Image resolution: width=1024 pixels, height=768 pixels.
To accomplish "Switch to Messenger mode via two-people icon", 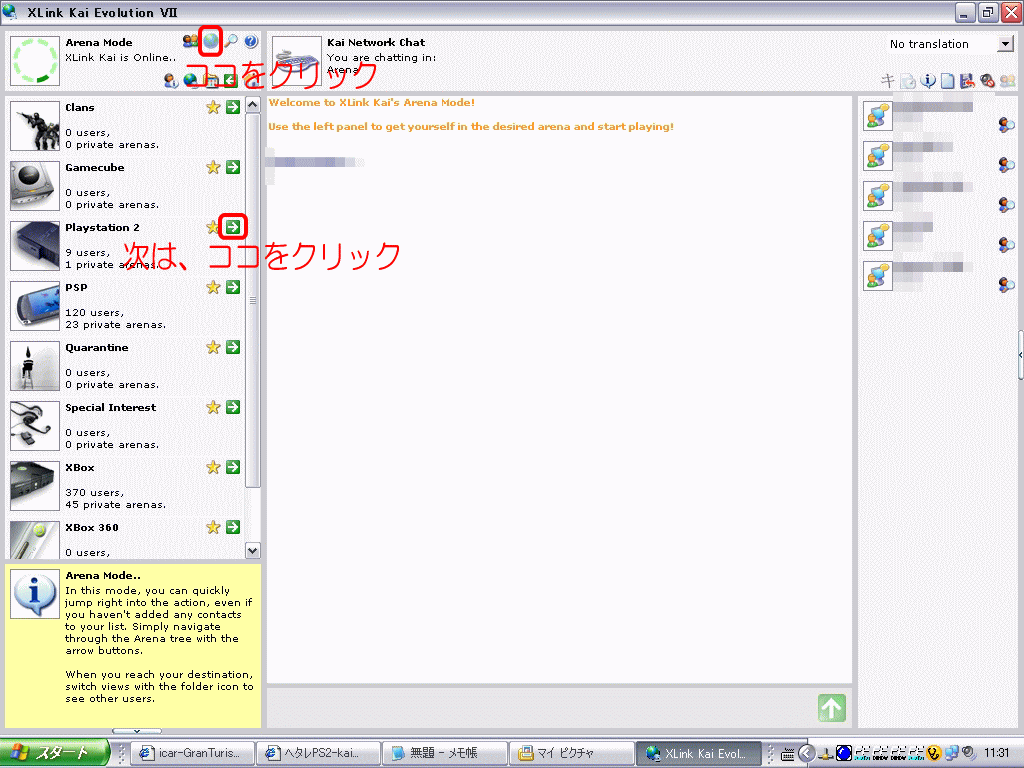I will (190, 41).
